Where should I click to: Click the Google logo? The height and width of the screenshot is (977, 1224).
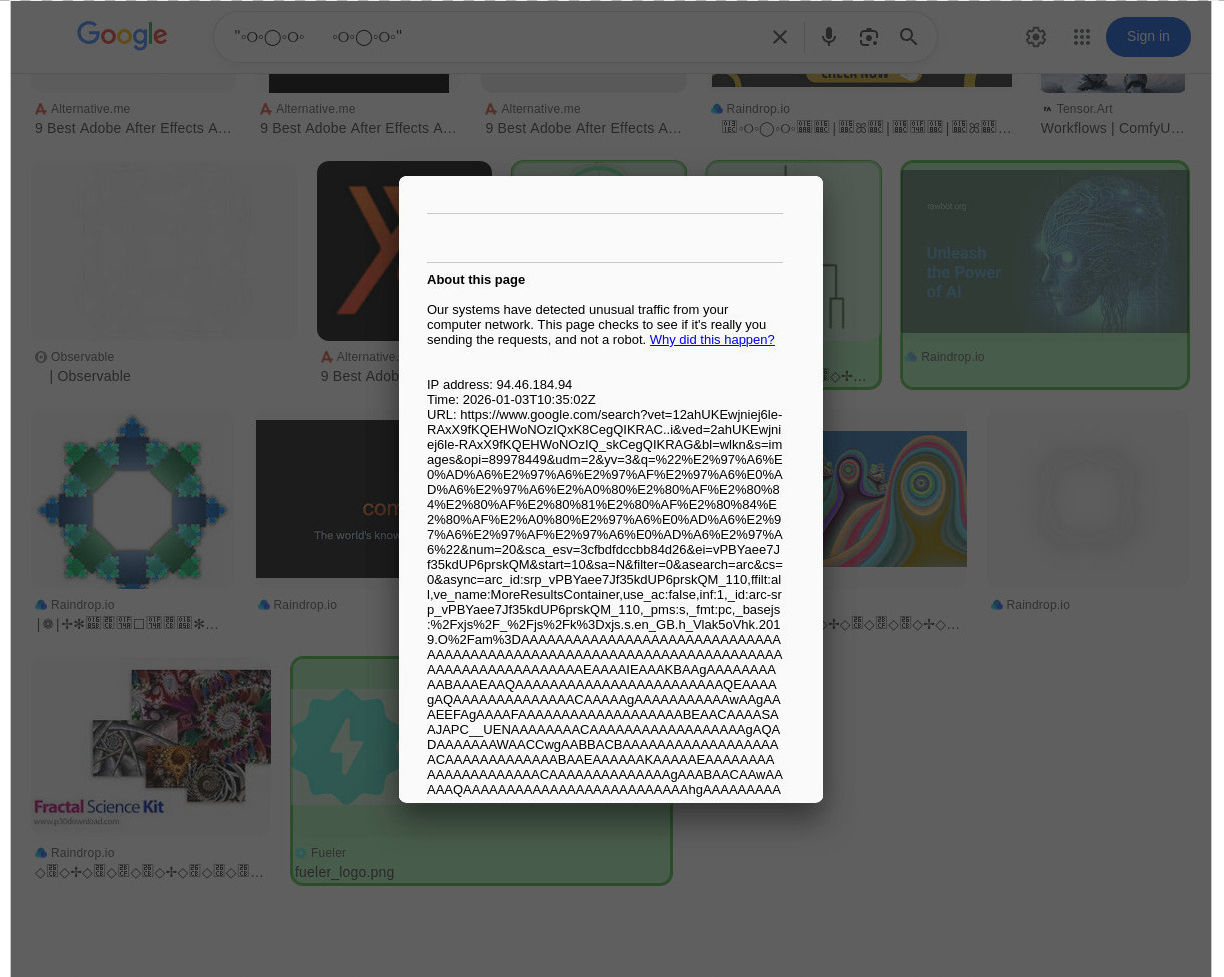(x=122, y=36)
